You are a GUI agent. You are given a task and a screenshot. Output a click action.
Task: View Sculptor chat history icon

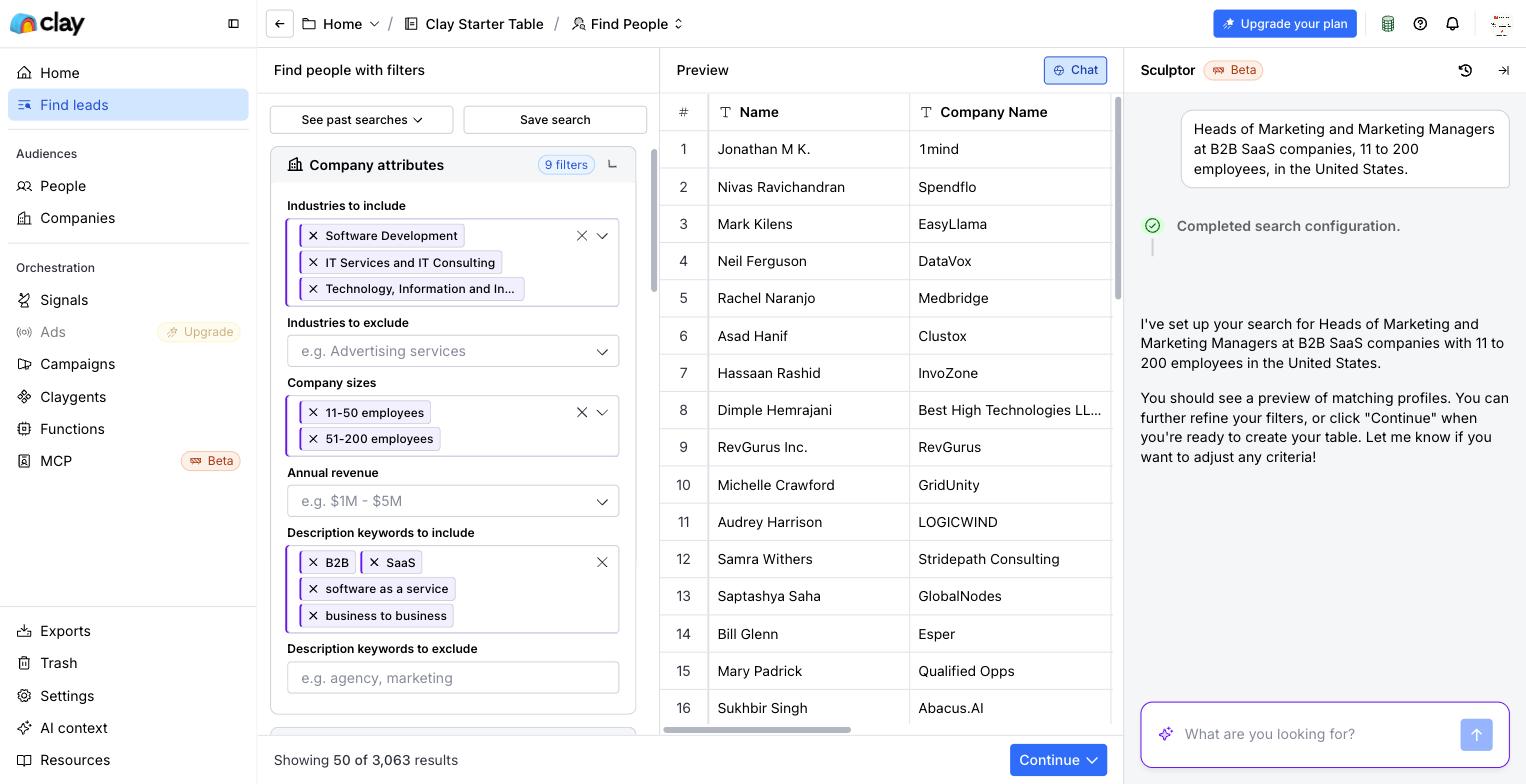[x=1465, y=70]
